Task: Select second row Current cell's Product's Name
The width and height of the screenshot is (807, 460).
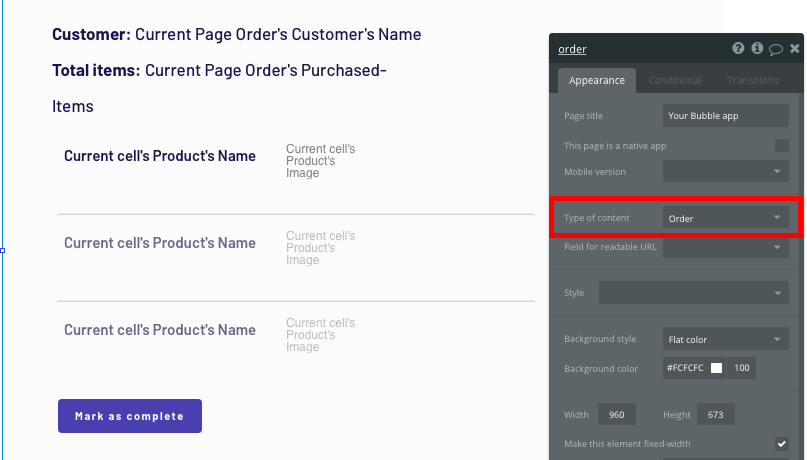Action: tap(160, 243)
